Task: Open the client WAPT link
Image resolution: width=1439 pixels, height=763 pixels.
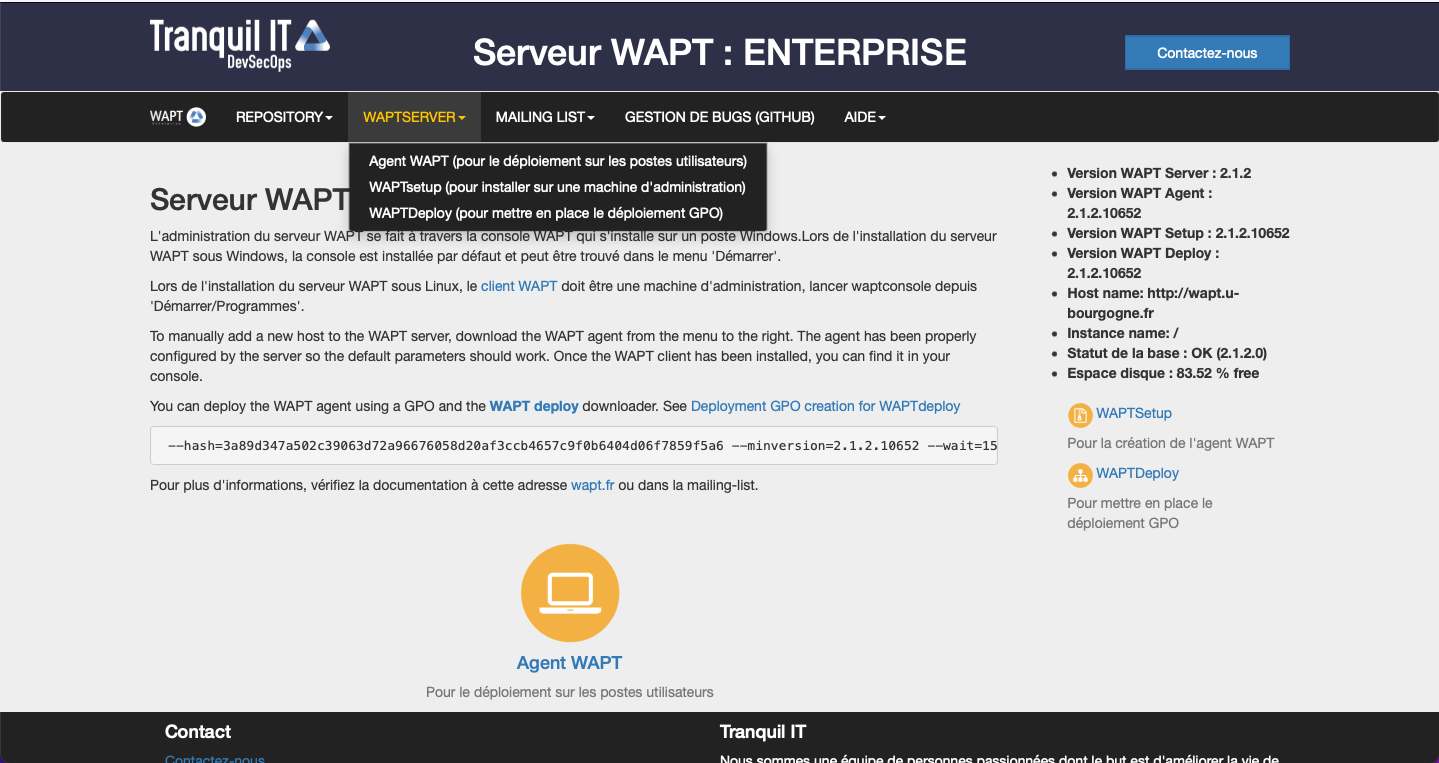Action: click(519, 286)
